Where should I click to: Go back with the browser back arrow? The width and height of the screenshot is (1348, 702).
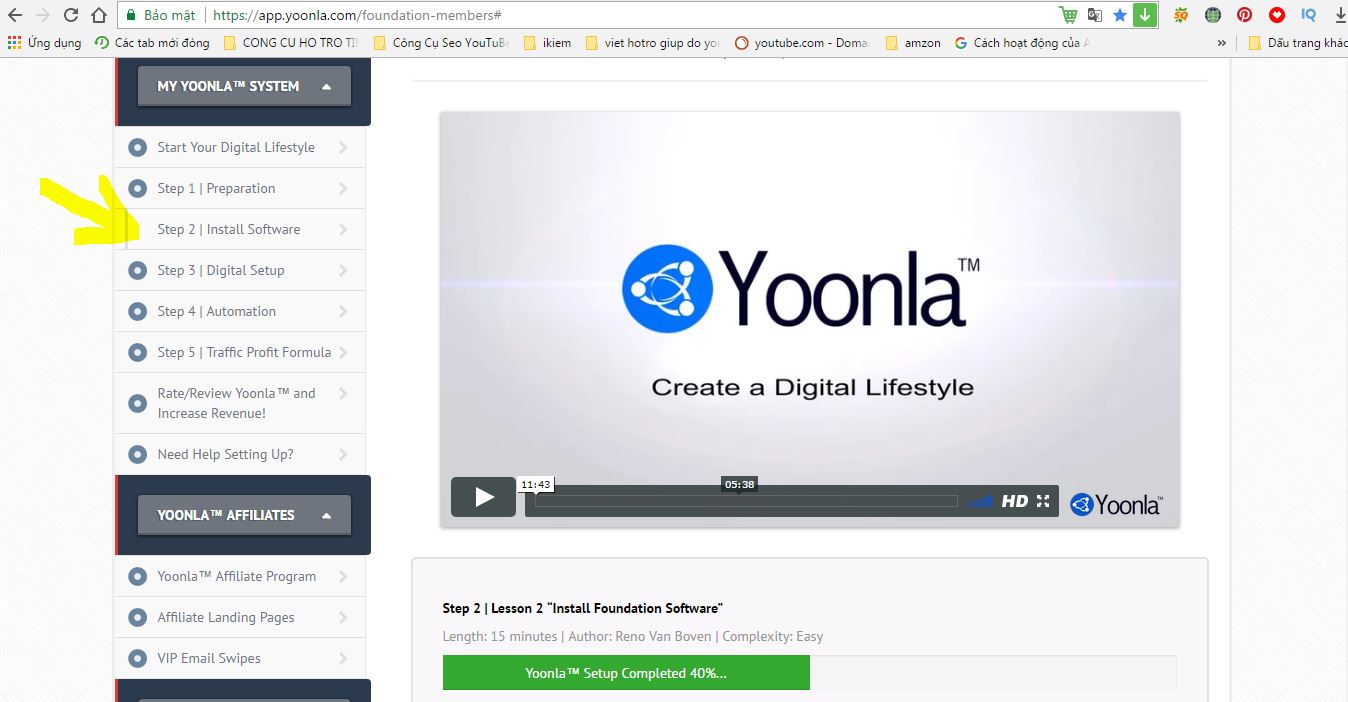click(x=15, y=15)
